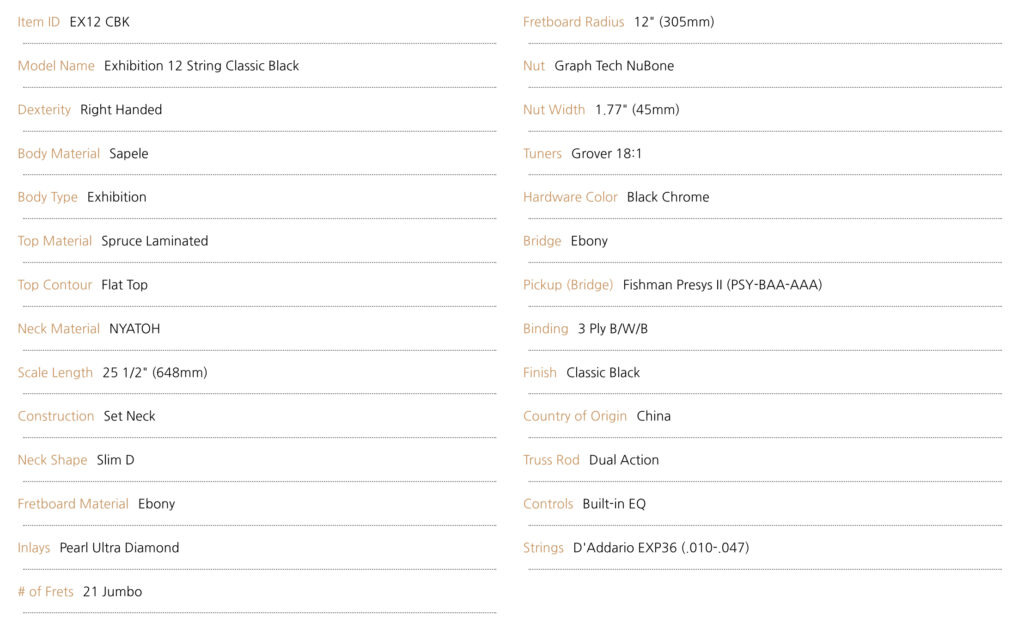Click the Model Name label
Viewport: 1024px width, 622px height.
[56, 66]
